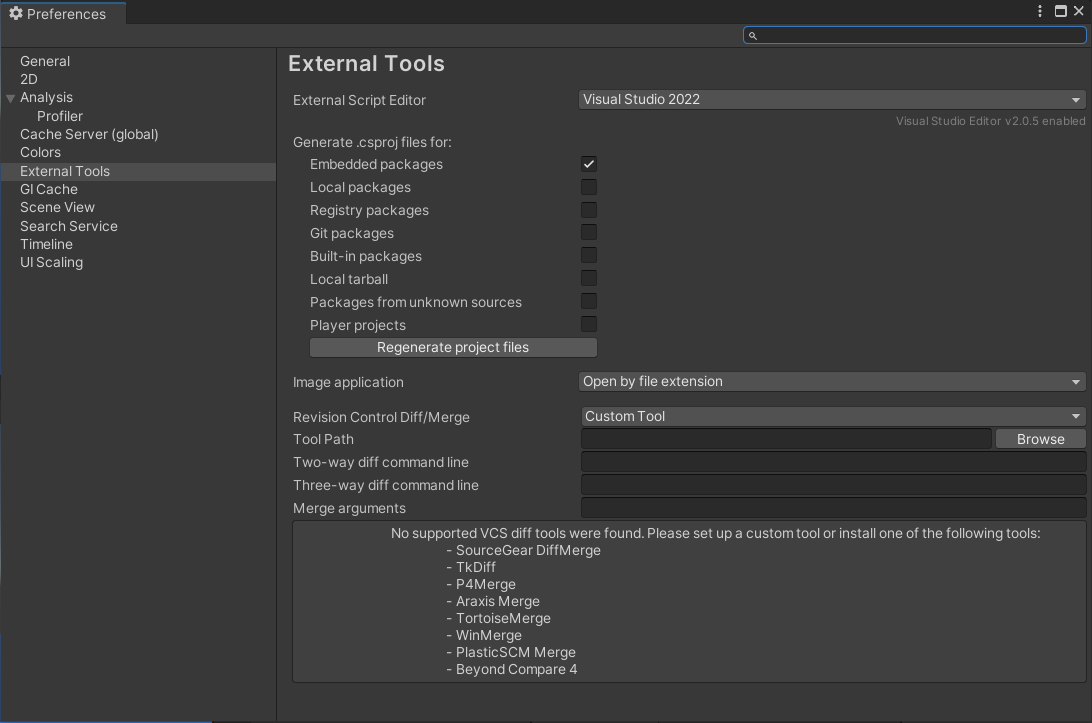Open the Scene View preferences
Image resolution: width=1092 pixels, height=723 pixels.
57,207
